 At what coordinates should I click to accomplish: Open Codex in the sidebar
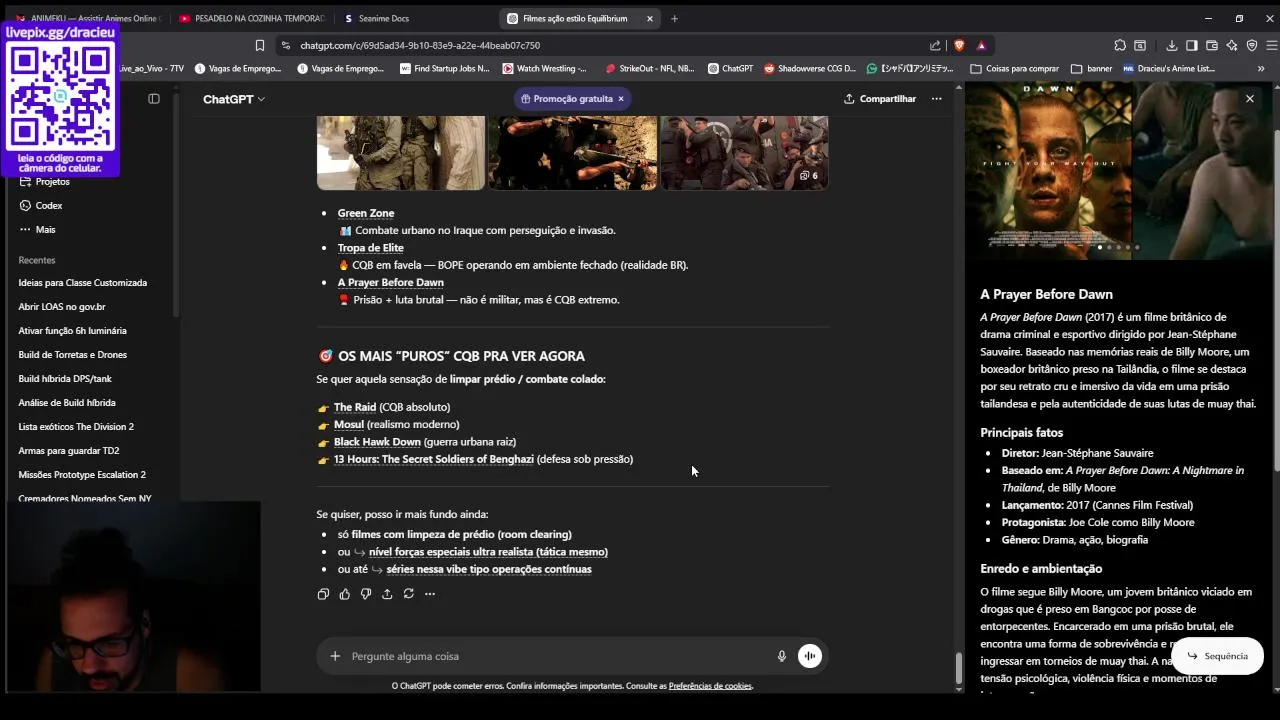(x=48, y=206)
